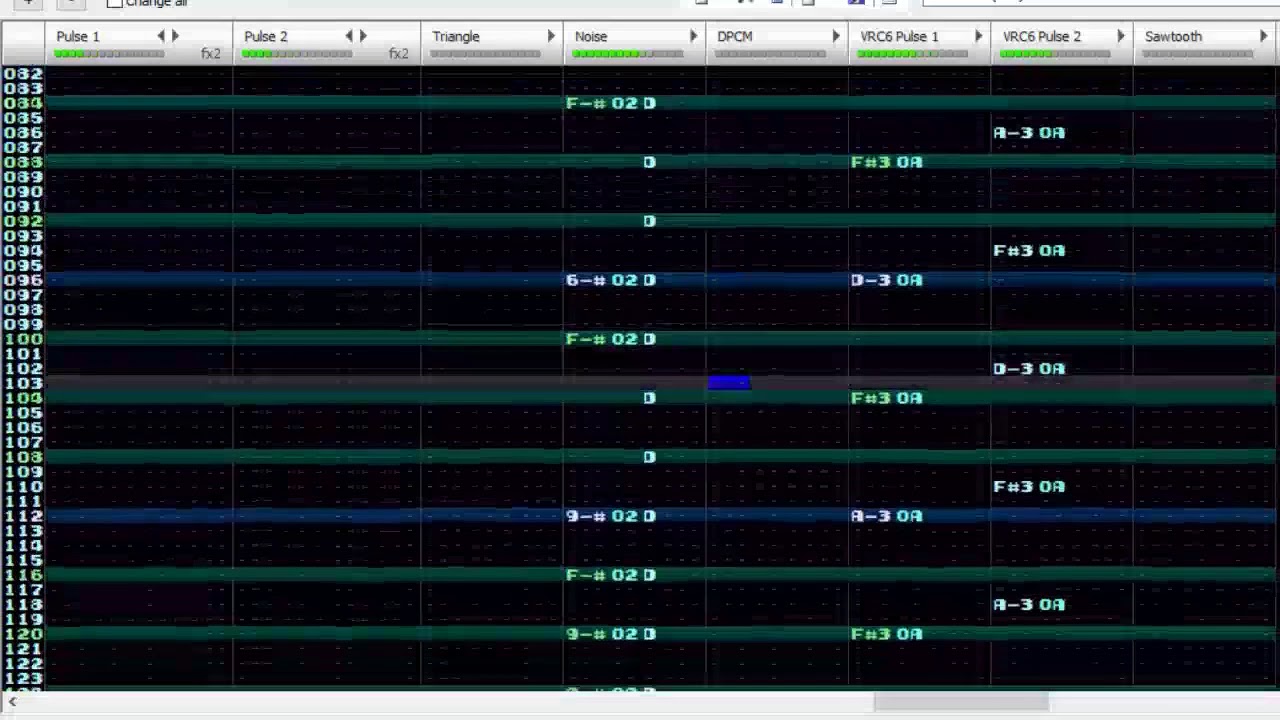
Task: Collapse an effect column on Pulse 1
Action: click(x=161, y=36)
